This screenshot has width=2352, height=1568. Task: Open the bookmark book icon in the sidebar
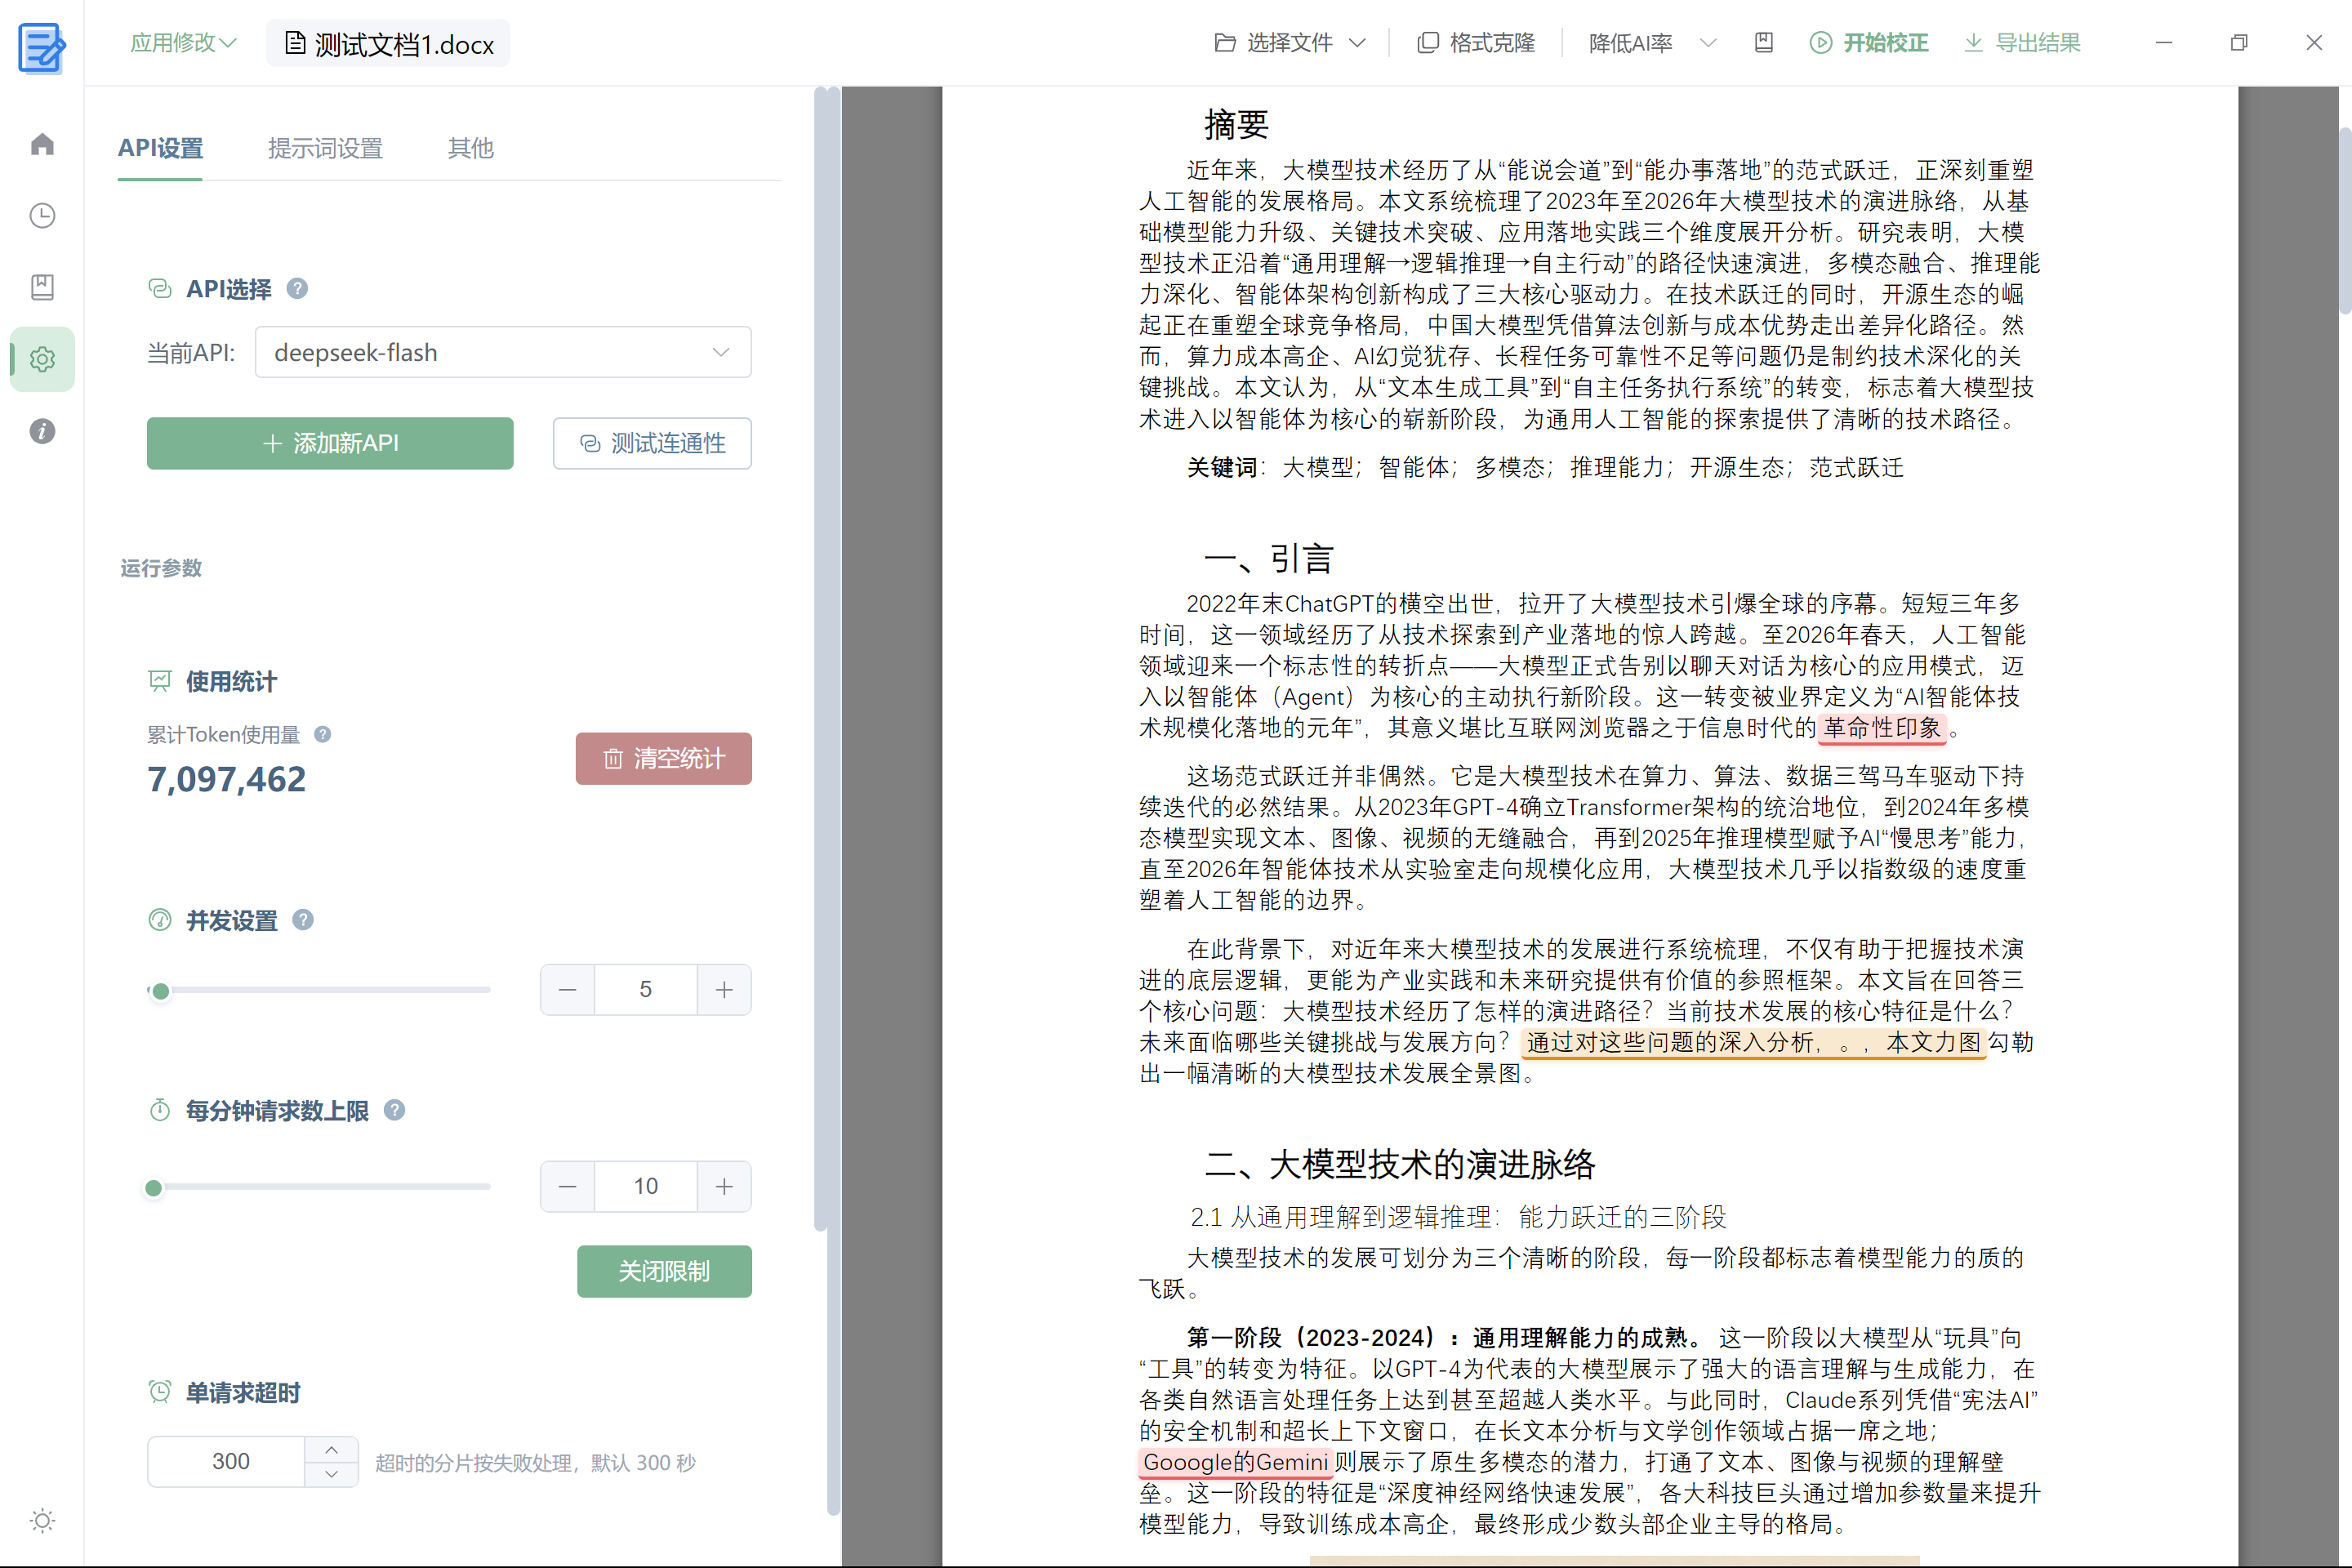click(42, 287)
